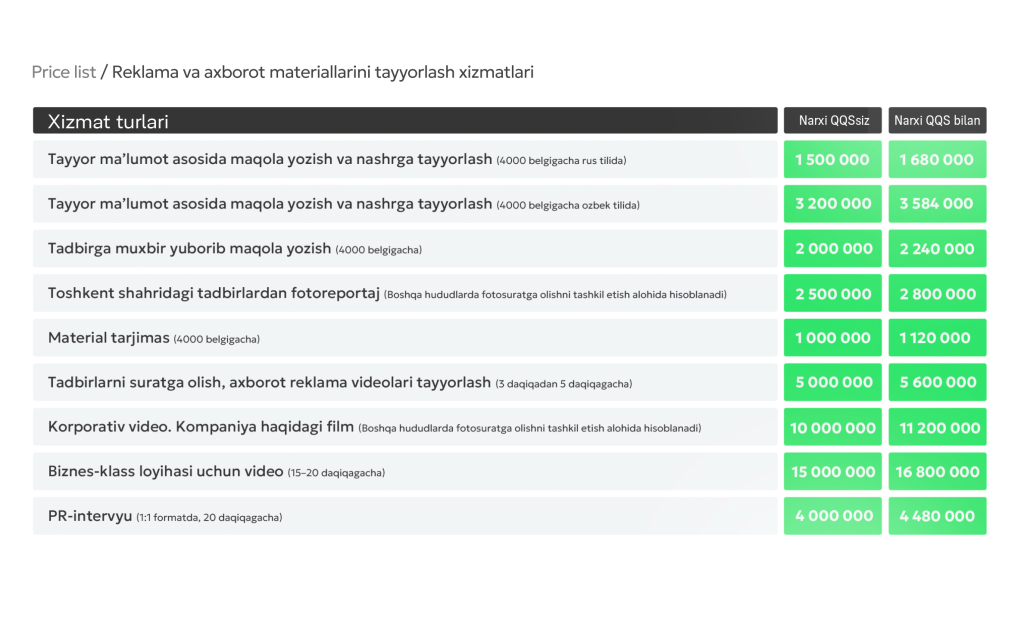The image size is (1024, 625).
Task: Select the "Material tarjimas" service row
Action: click(x=405, y=338)
